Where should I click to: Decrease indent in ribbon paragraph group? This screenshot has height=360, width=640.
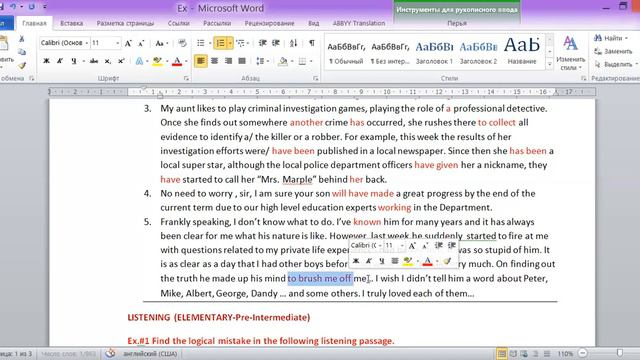(x=262, y=43)
